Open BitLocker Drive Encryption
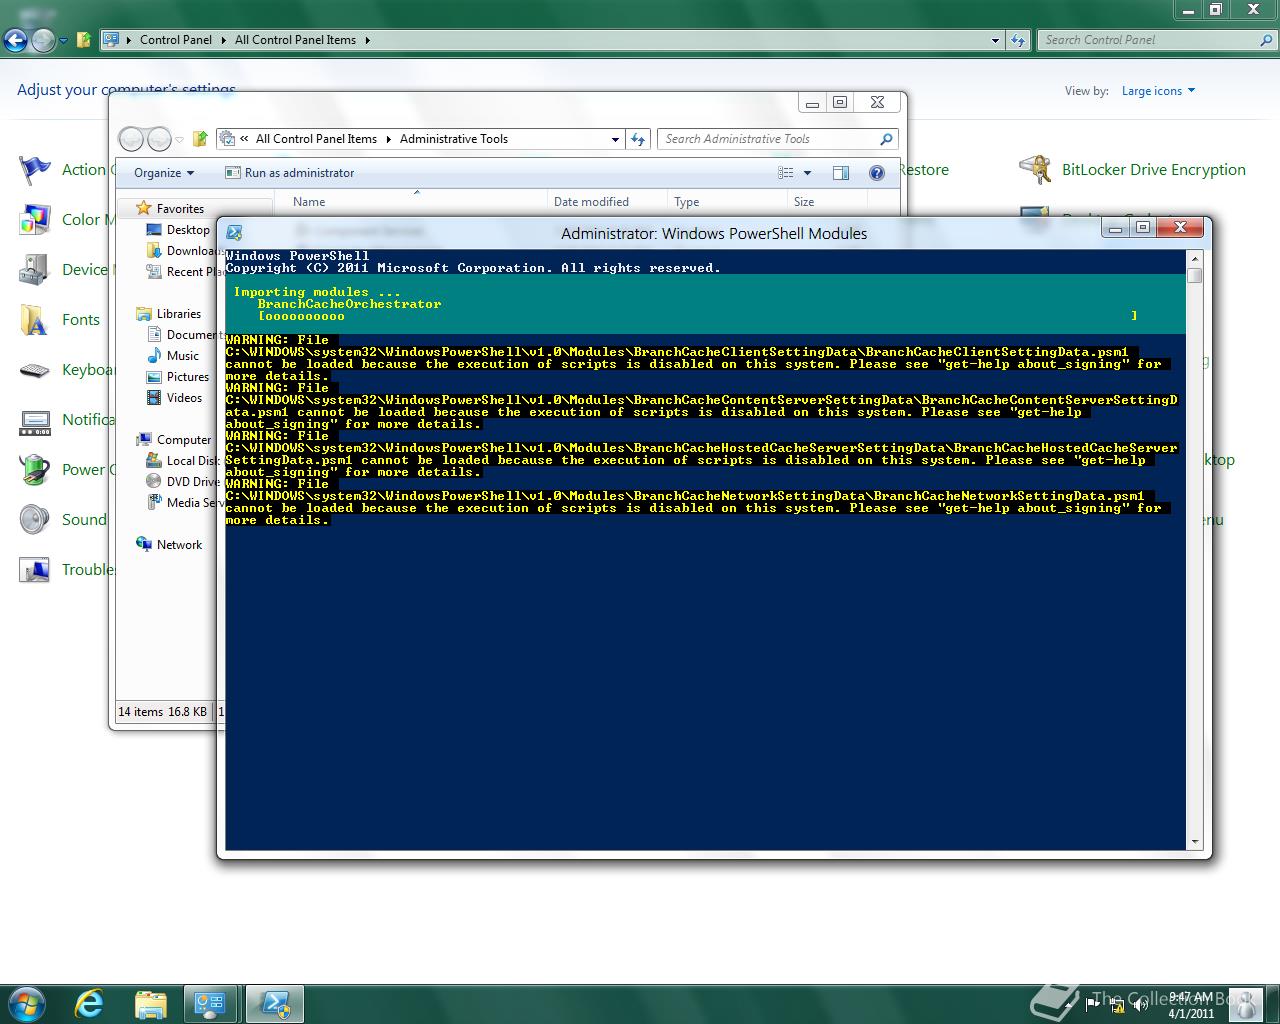 pyautogui.click(x=1153, y=170)
